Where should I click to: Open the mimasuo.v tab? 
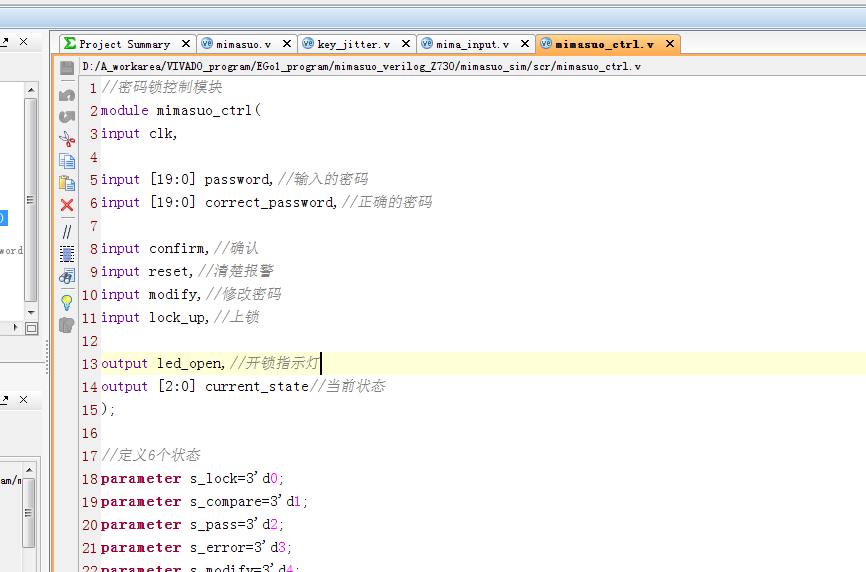pyautogui.click(x=242, y=44)
